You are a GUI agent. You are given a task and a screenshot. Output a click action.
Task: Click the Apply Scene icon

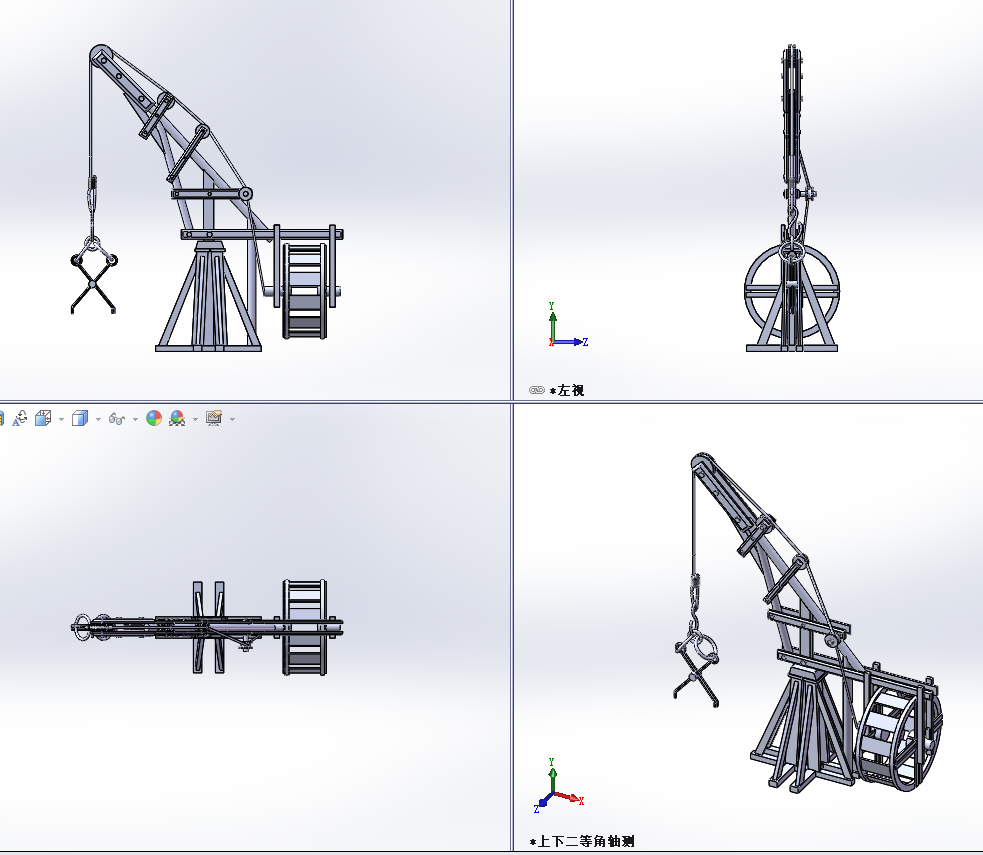(x=177, y=418)
